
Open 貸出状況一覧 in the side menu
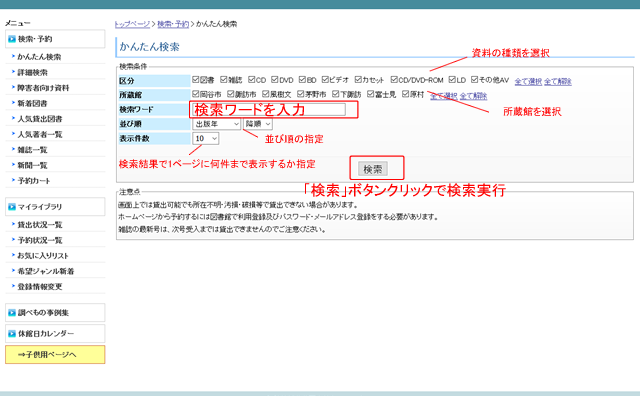point(40,225)
